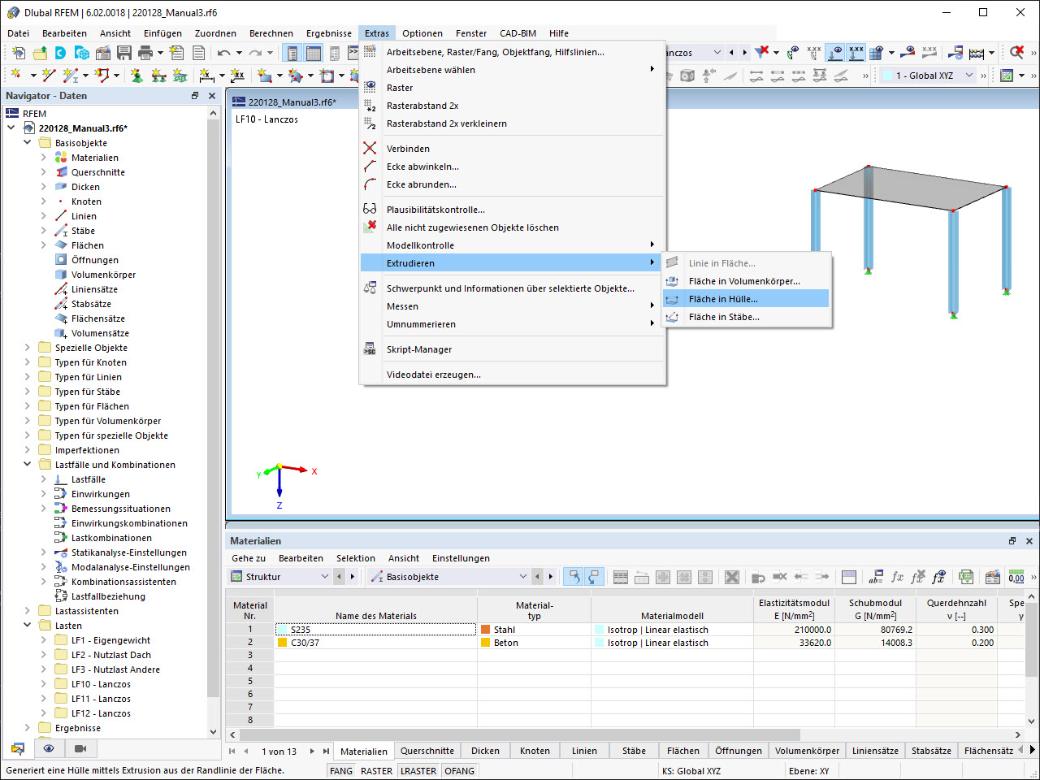
Task: Click the Save file floppy disk icon
Action: pos(124,52)
